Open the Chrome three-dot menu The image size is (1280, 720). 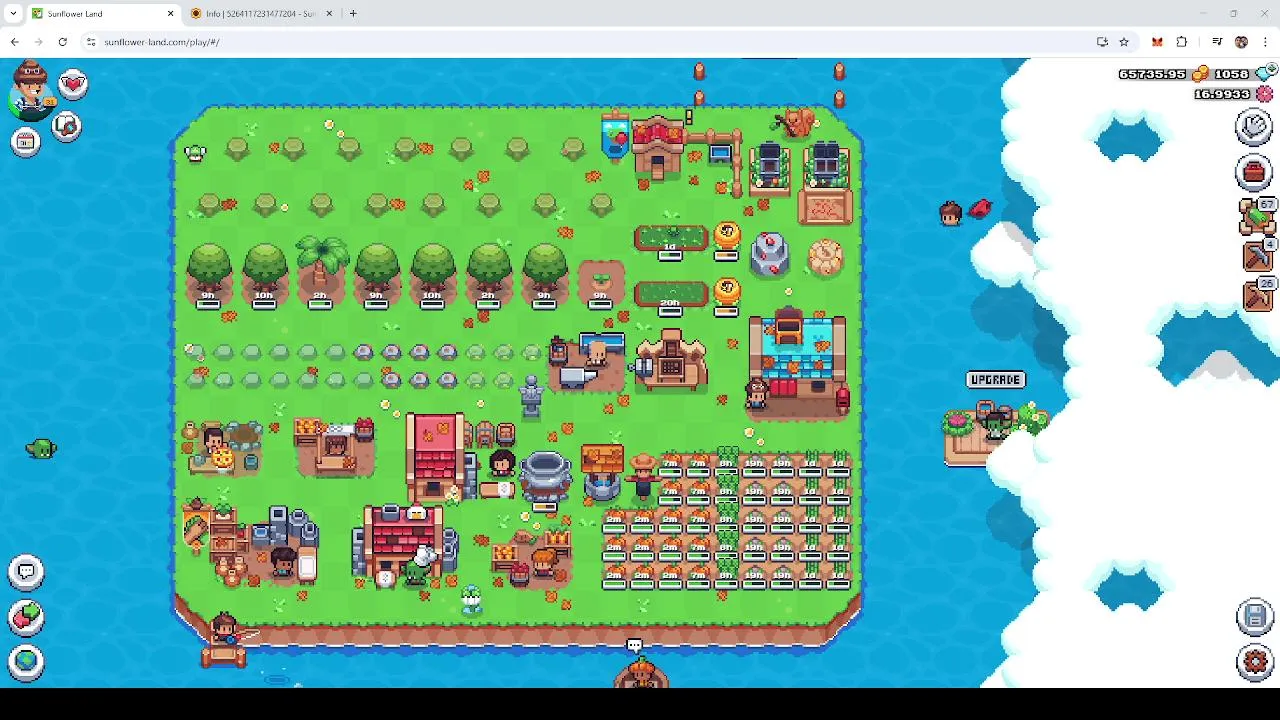coord(1265,42)
